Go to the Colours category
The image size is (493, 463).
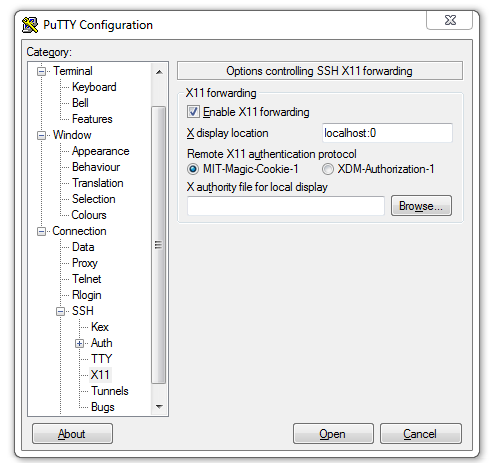point(89,215)
